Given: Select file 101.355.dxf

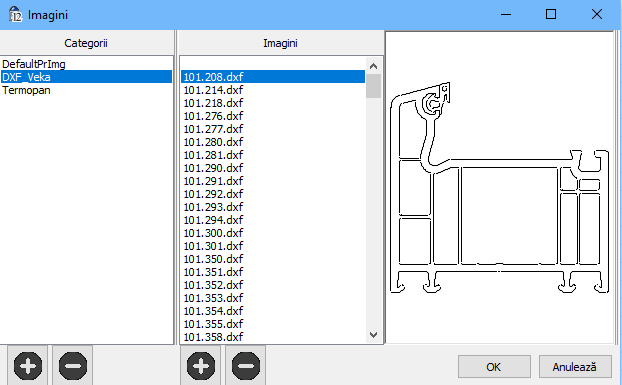Looking at the screenshot, I should point(273,324).
